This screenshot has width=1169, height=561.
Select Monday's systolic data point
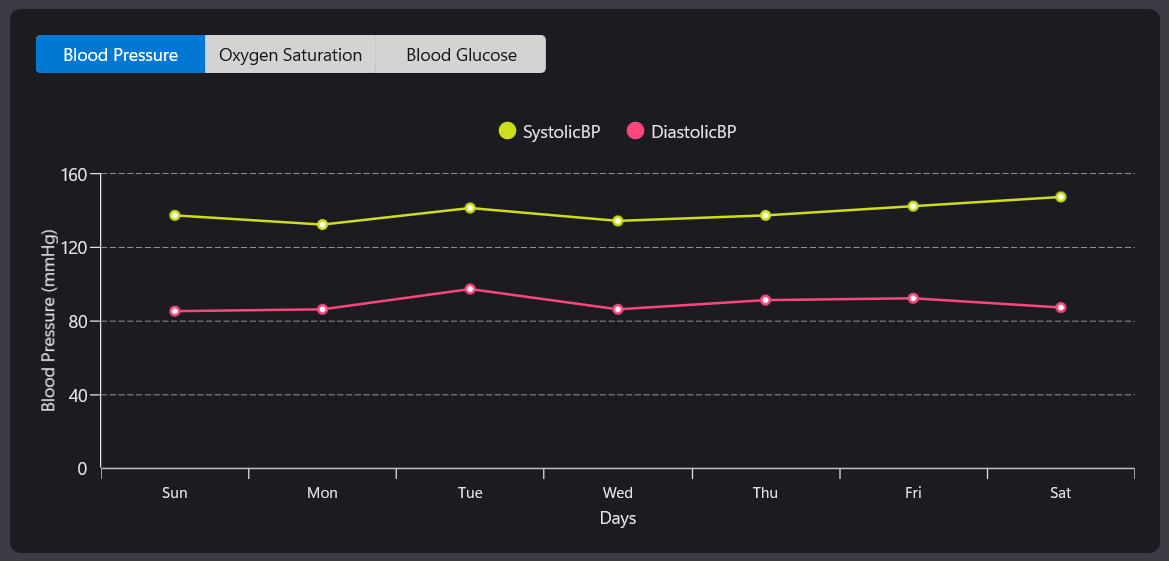click(x=322, y=225)
